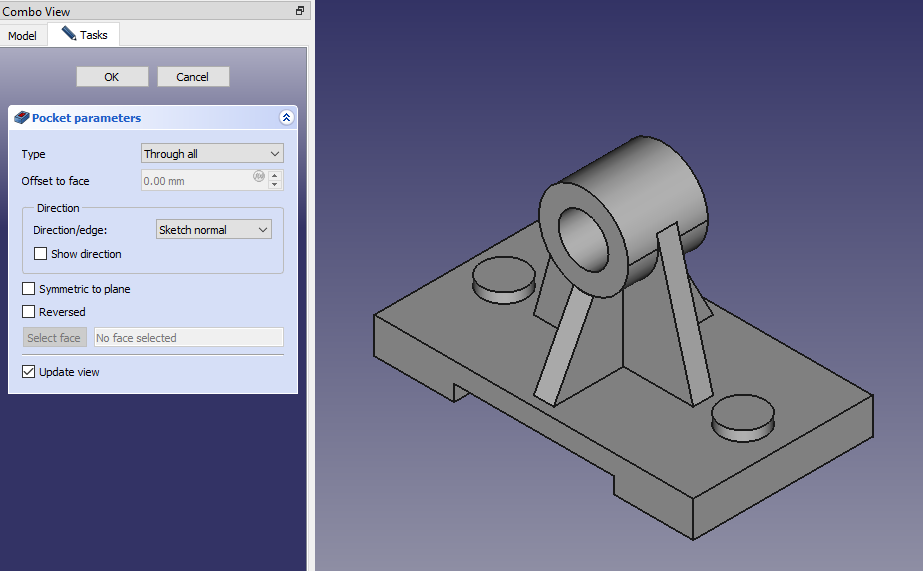
Task: Enable the Show direction checkbox
Action: [x=41, y=254]
